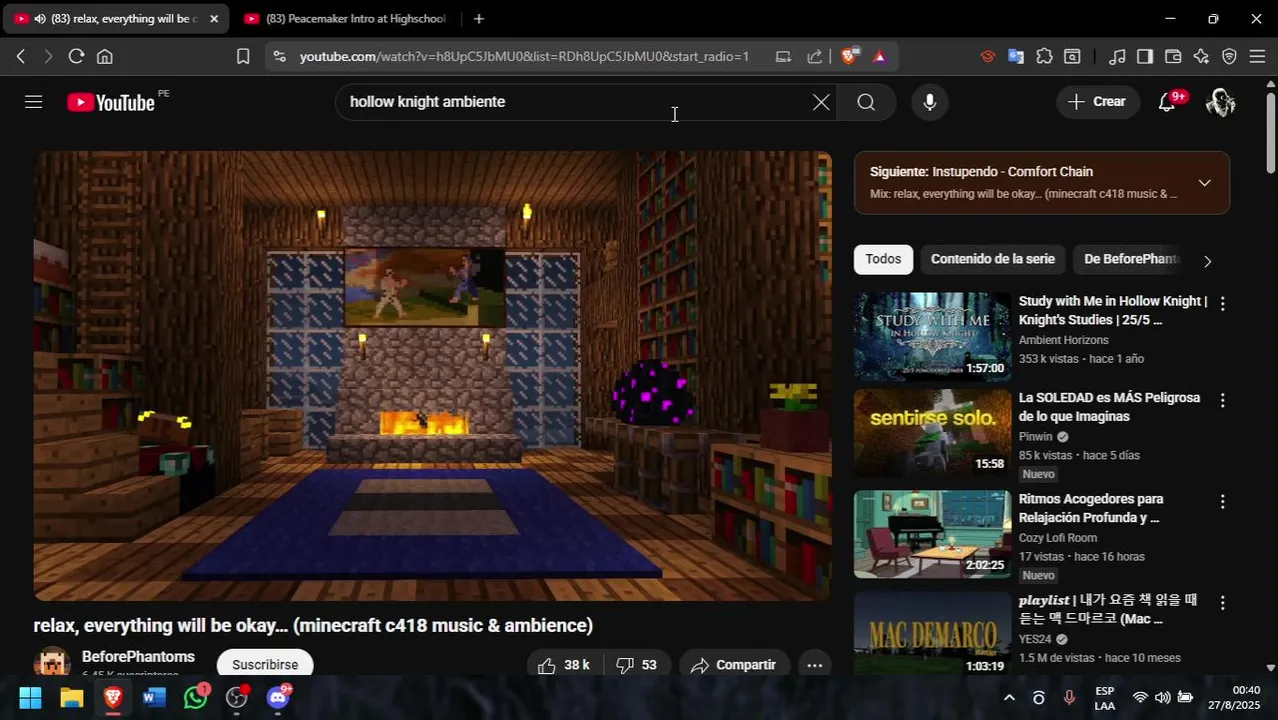Click the Minecraft video player

(x=433, y=376)
